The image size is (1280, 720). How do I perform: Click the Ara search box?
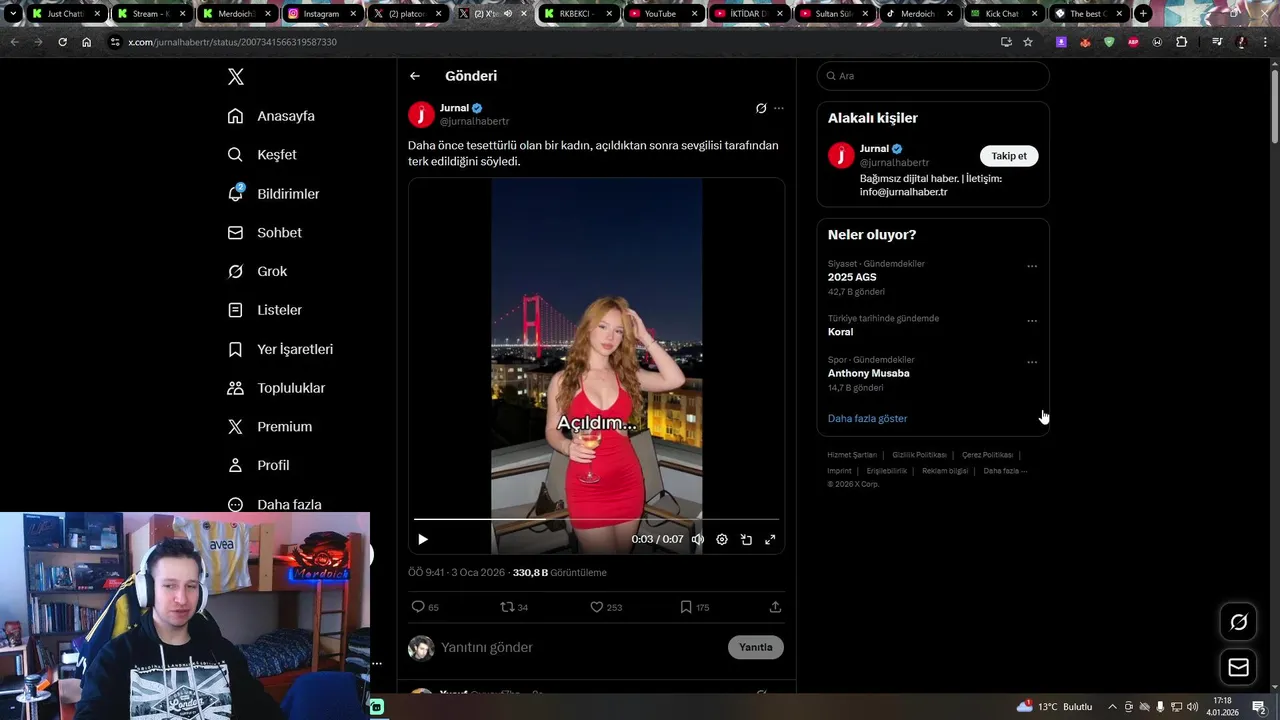pos(933,76)
